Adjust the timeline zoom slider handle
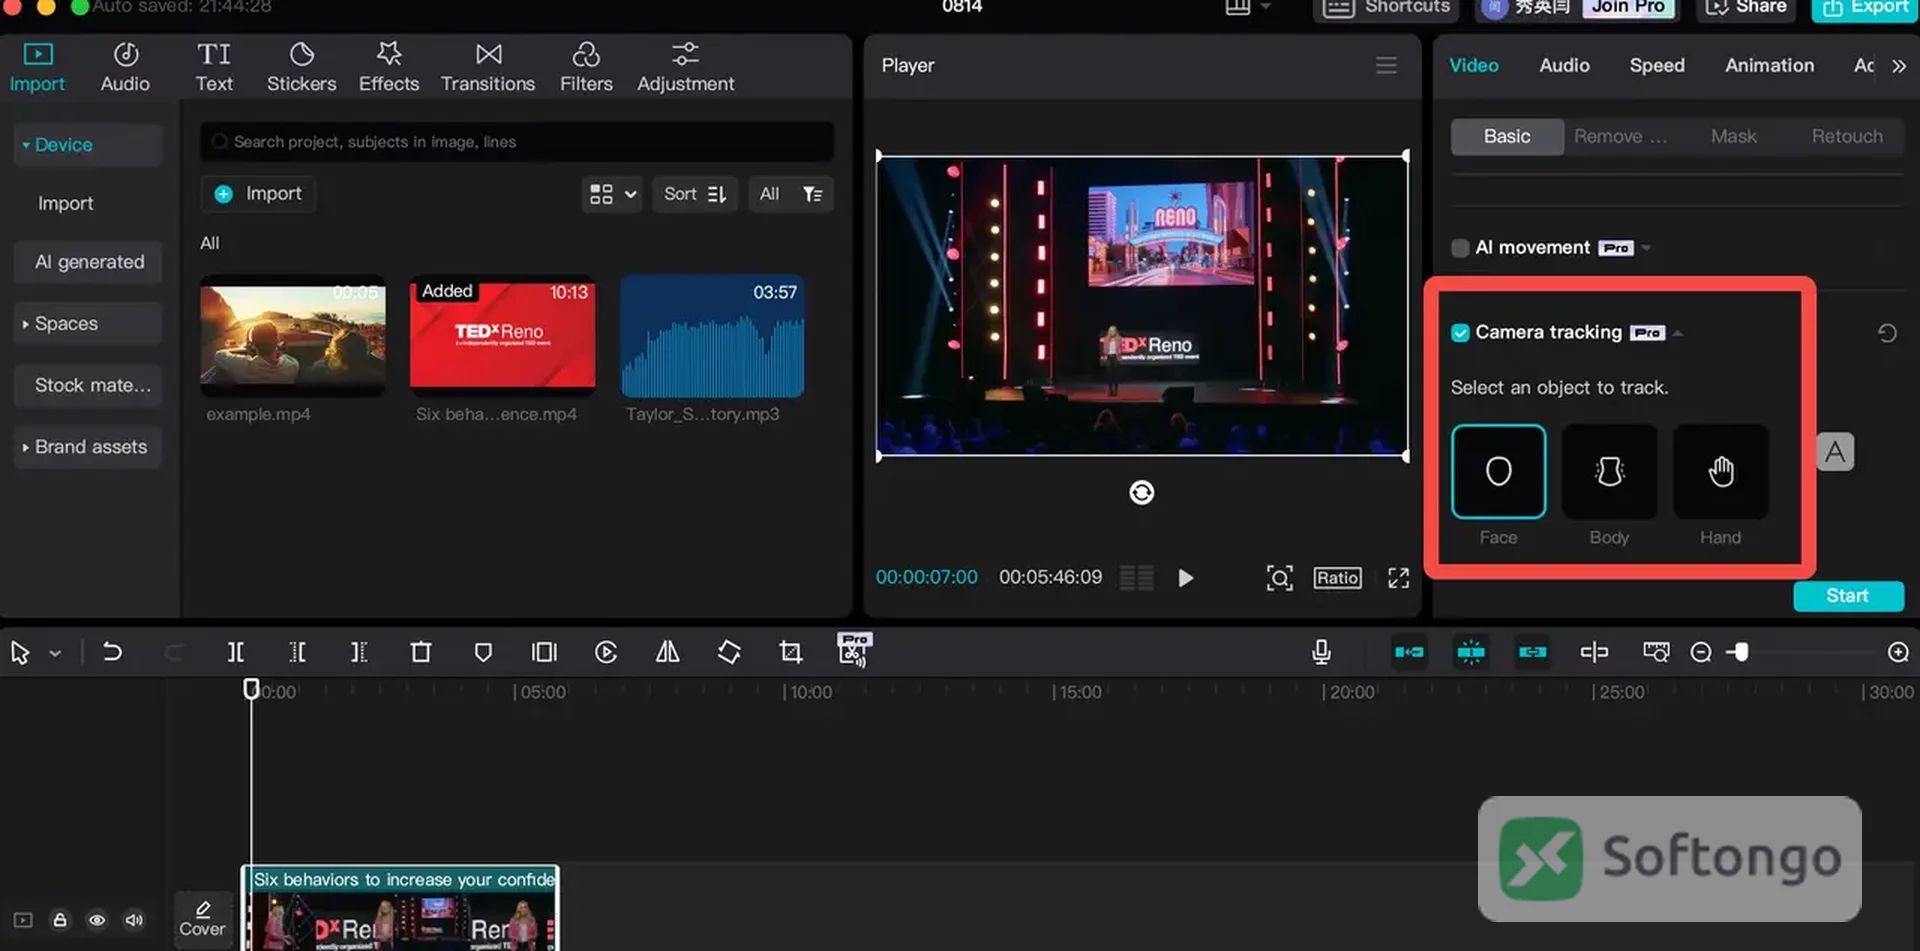 point(1741,652)
